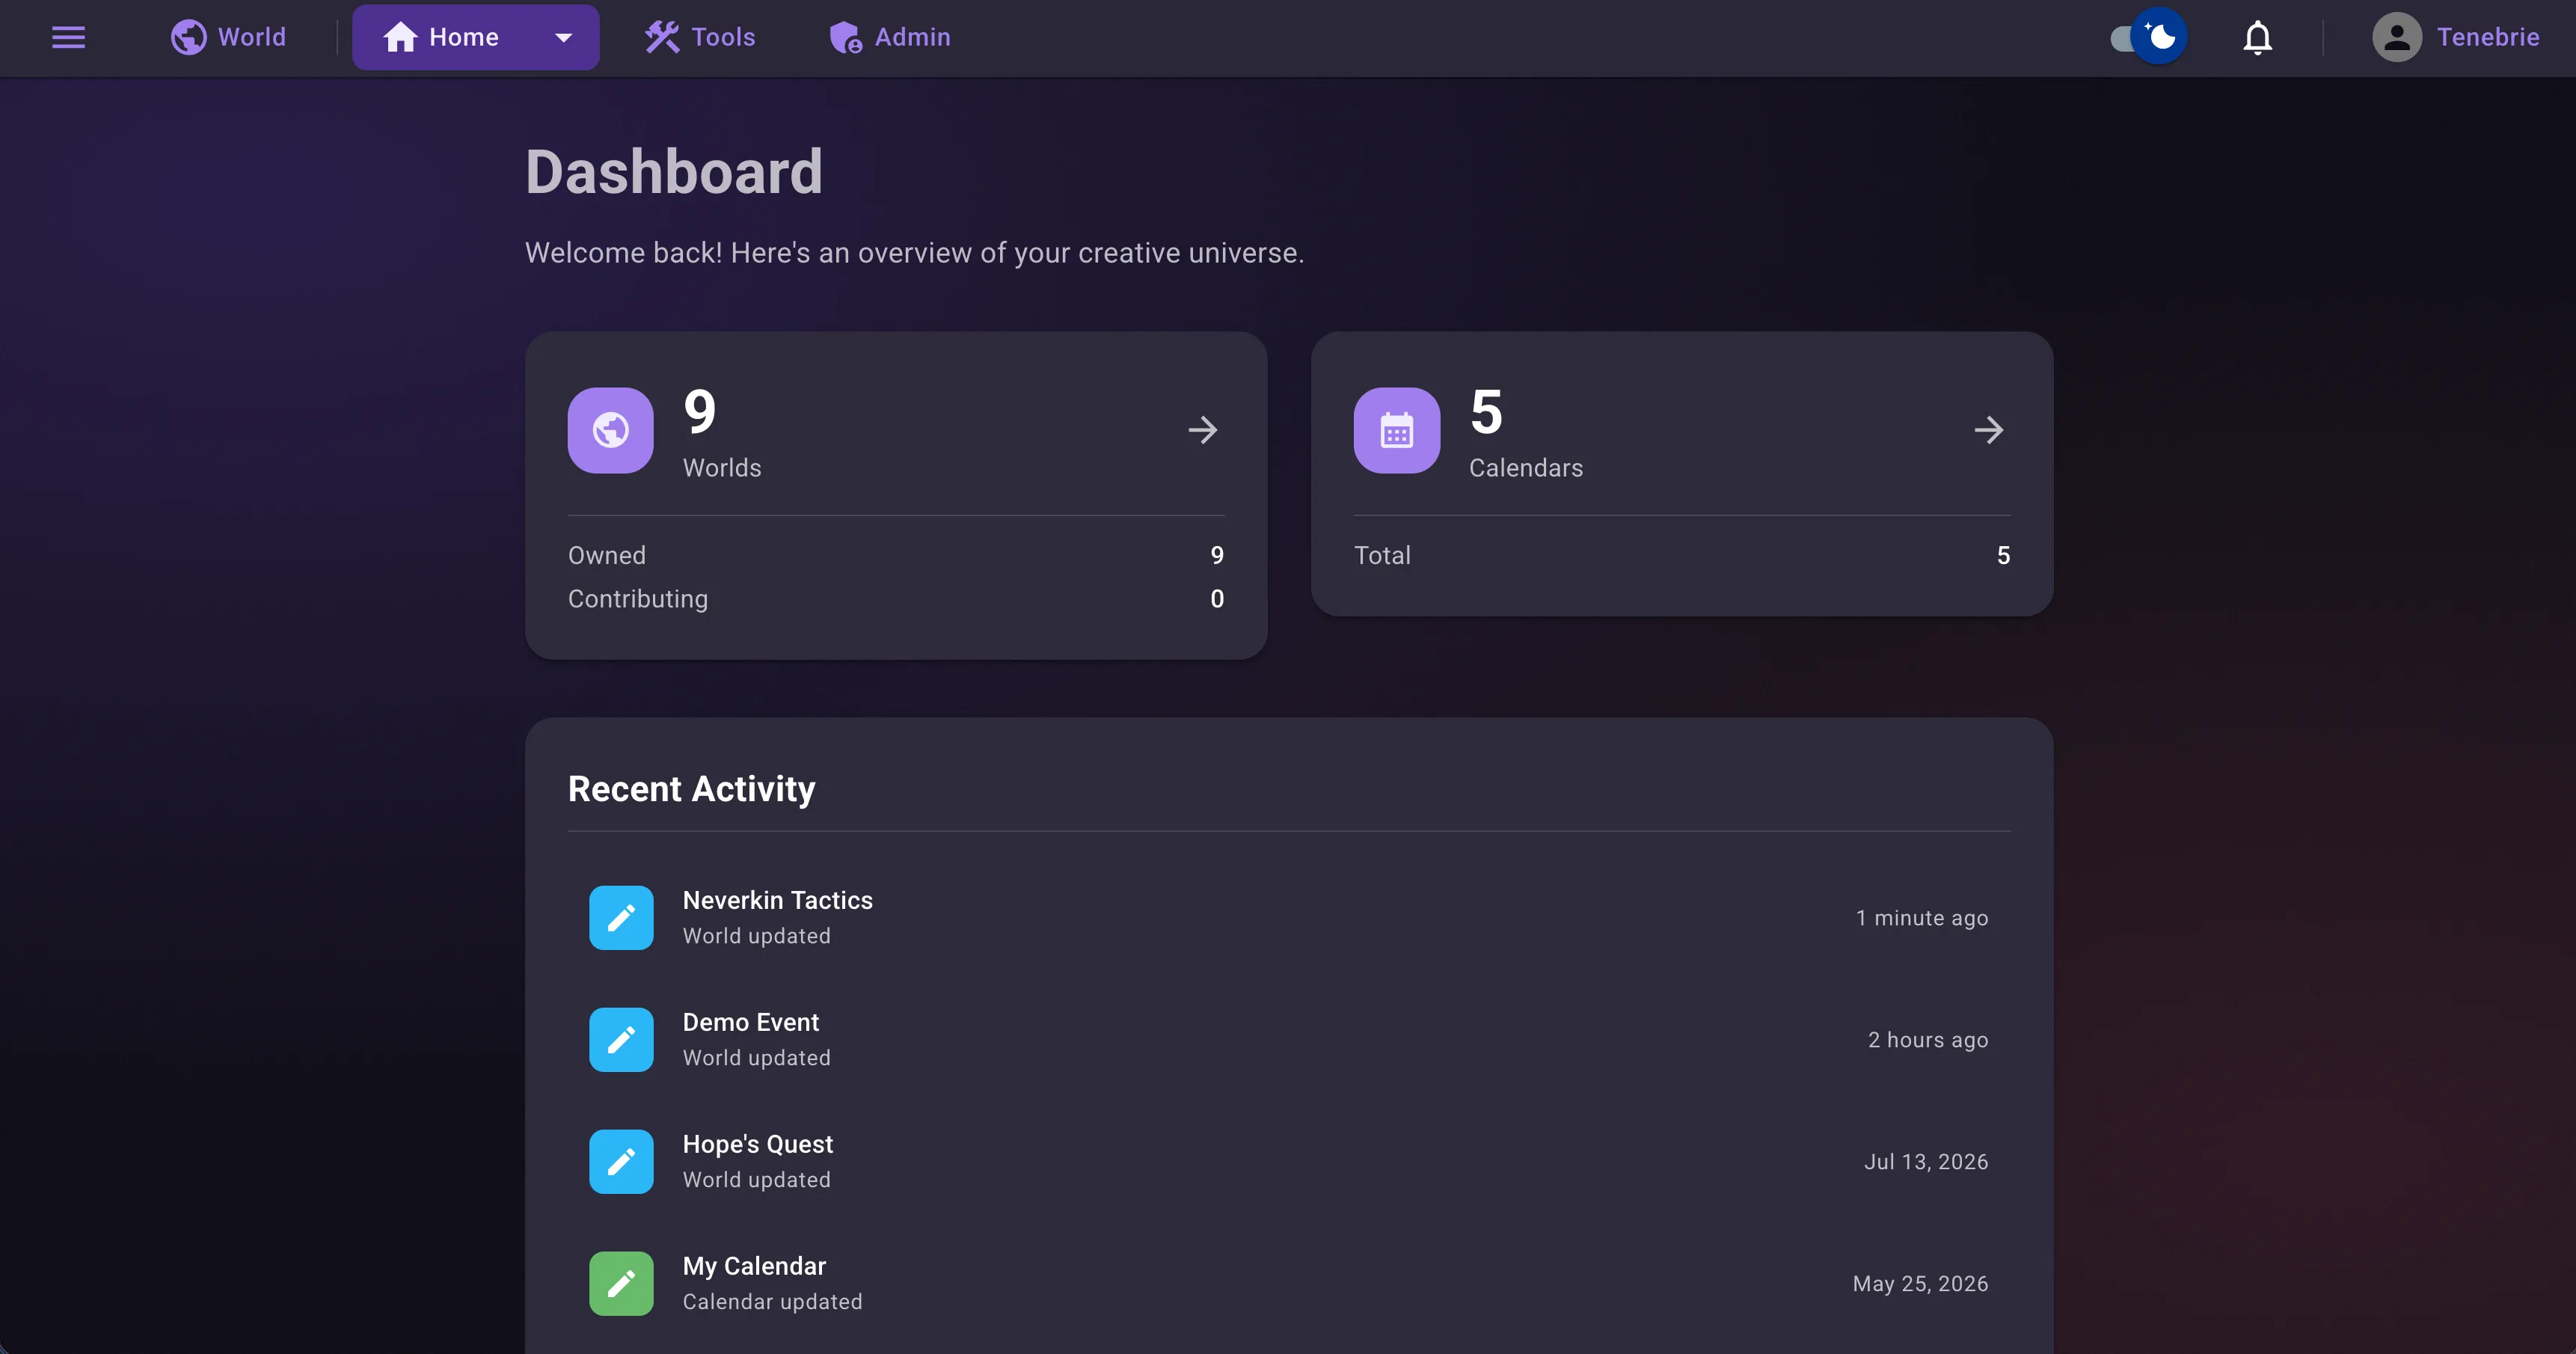Open the Hope's Quest activity entry
This screenshot has width=2576, height=1354.
1289,1161
